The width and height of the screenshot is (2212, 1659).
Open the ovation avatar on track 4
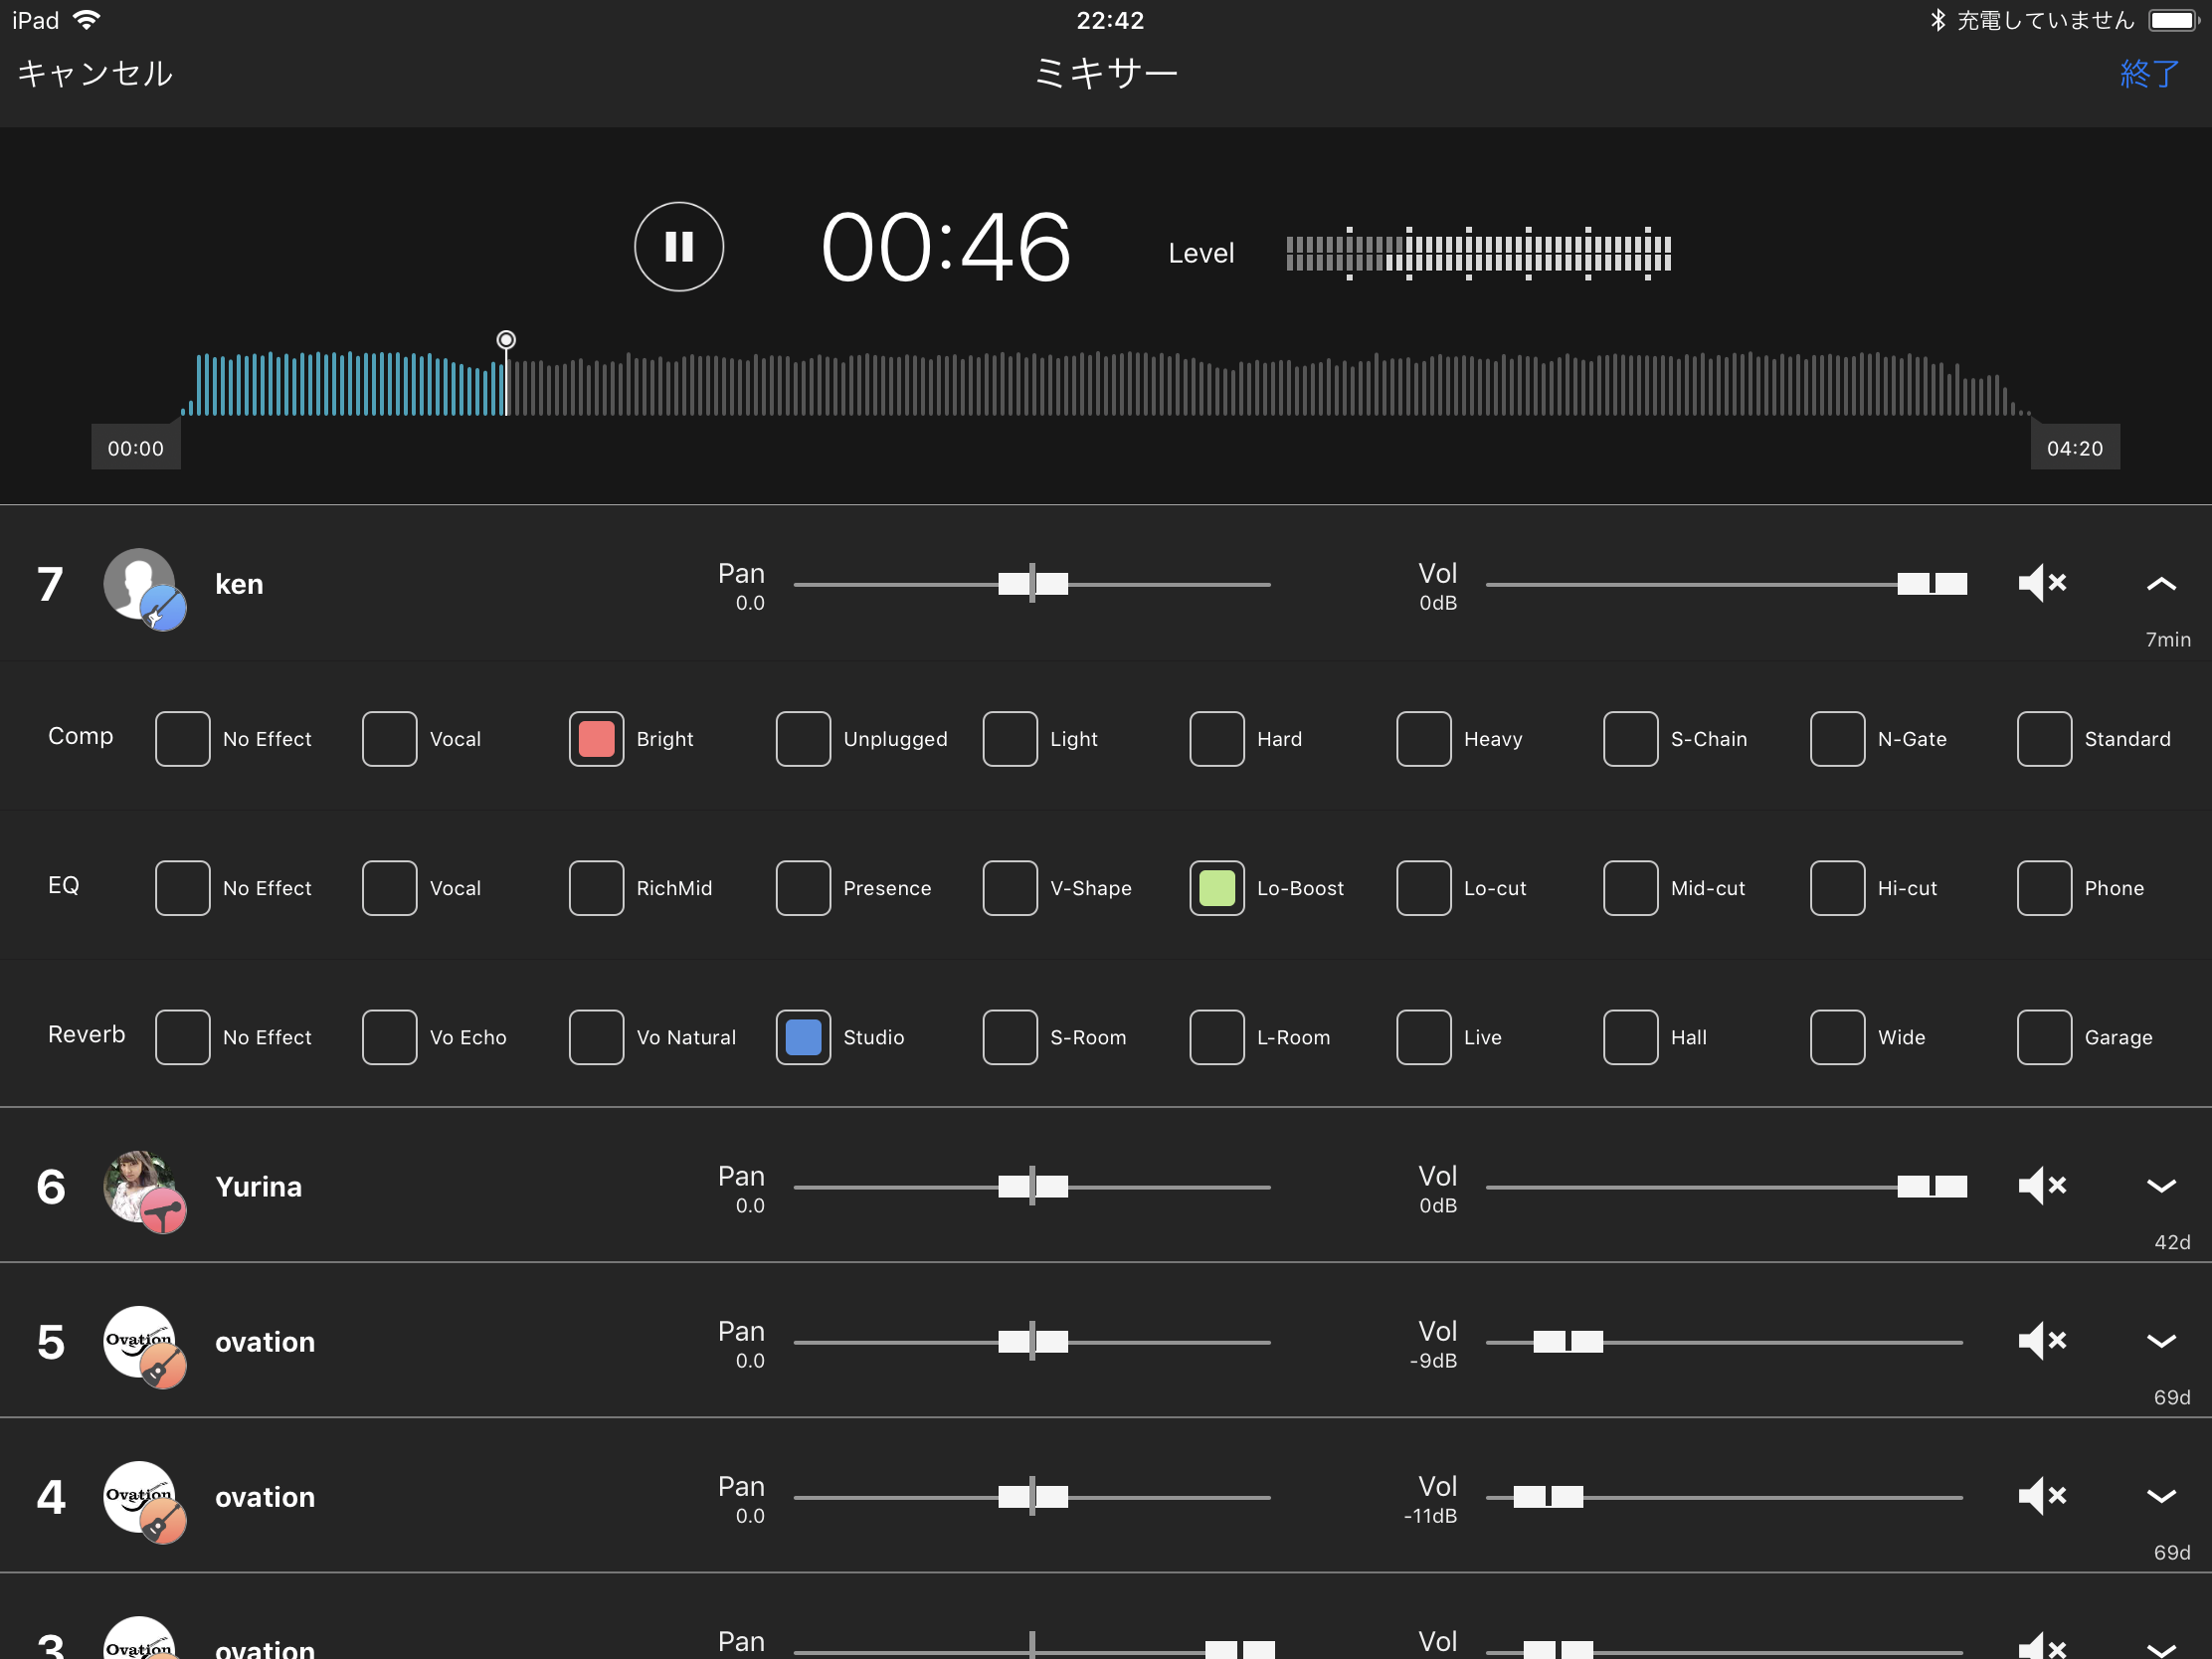coord(144,1501)
